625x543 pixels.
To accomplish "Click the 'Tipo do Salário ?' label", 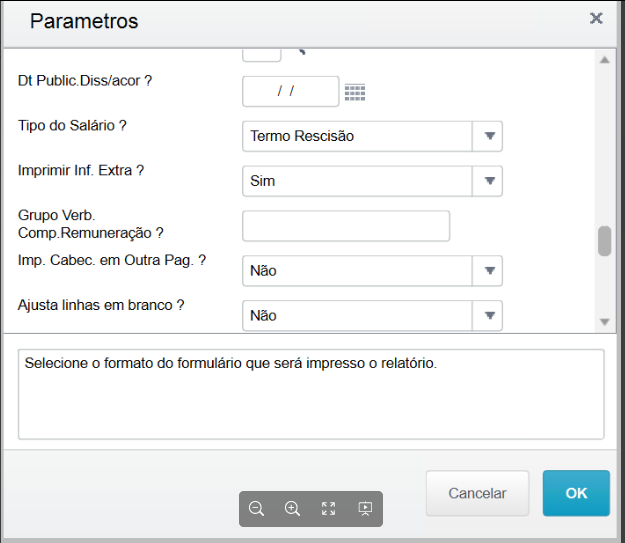I will [72, 126].
